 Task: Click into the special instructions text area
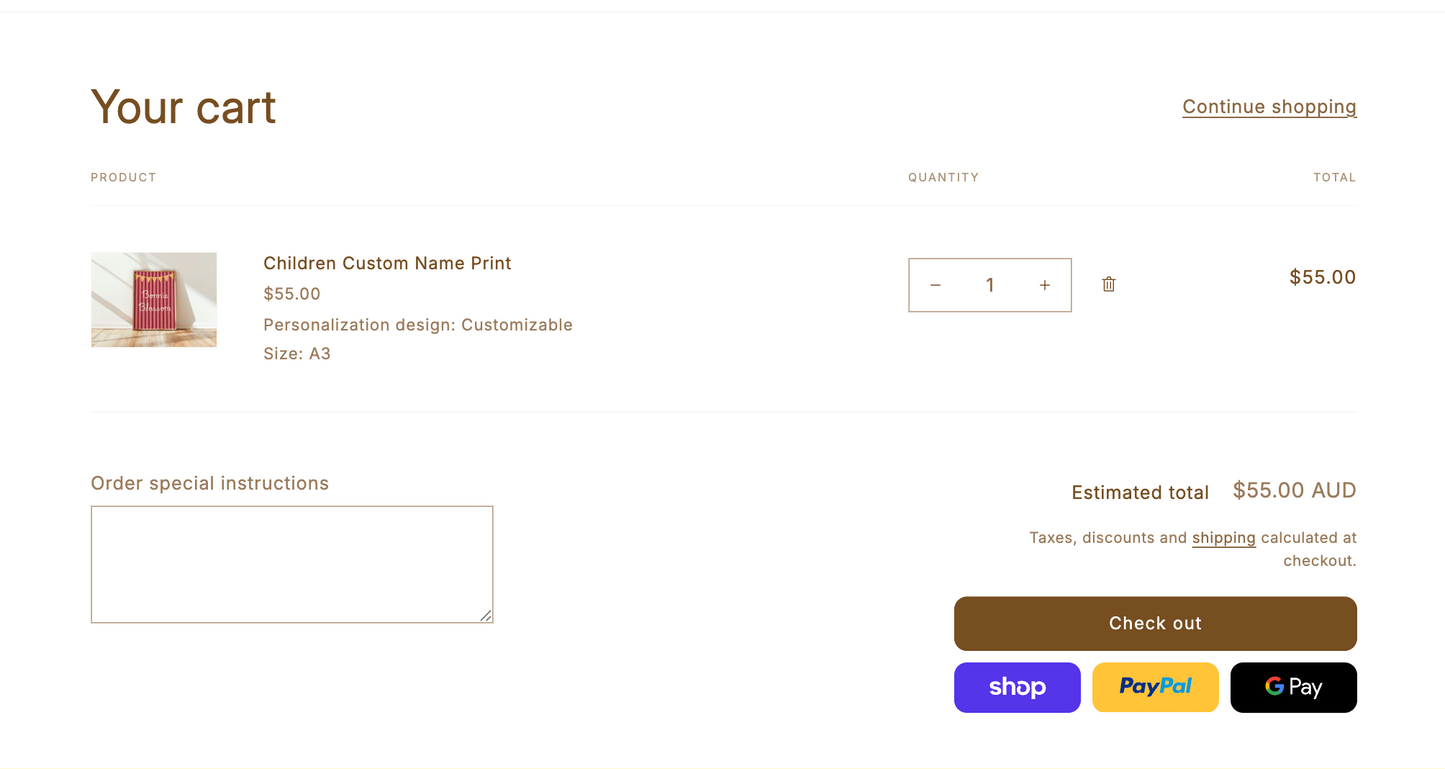point(291,564)
